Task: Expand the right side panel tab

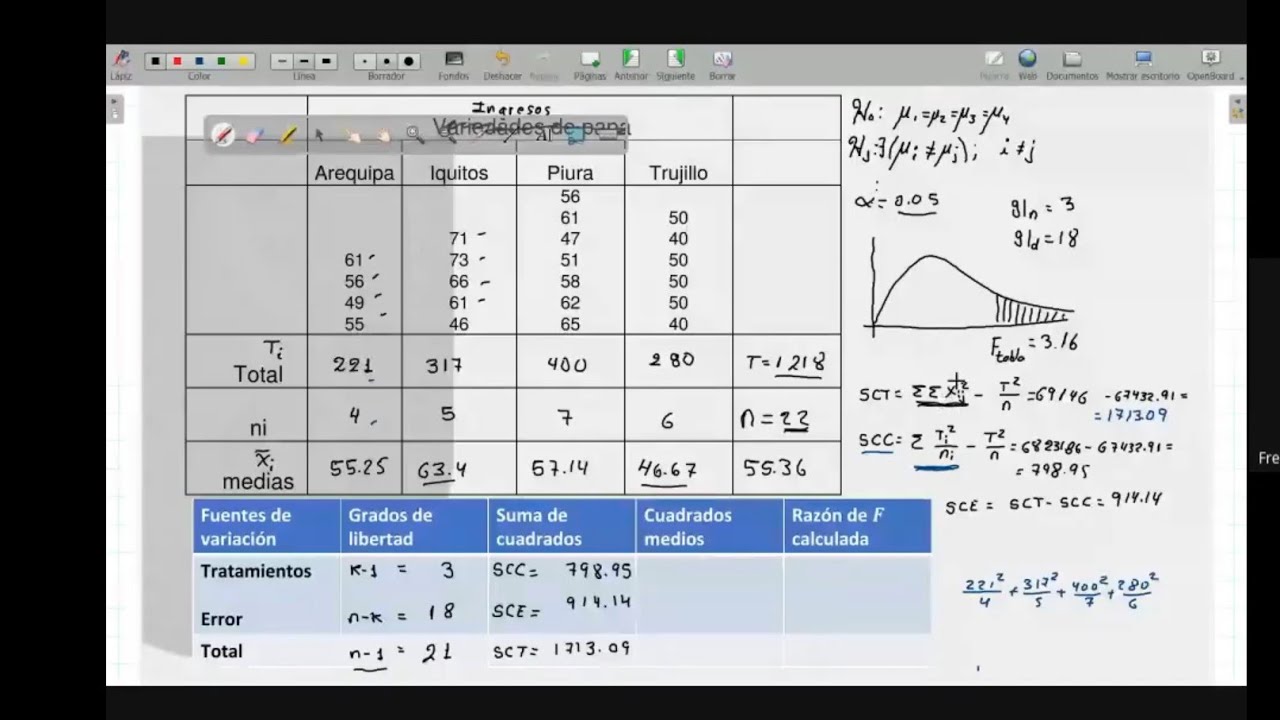Action: (x=1238, y=110)
